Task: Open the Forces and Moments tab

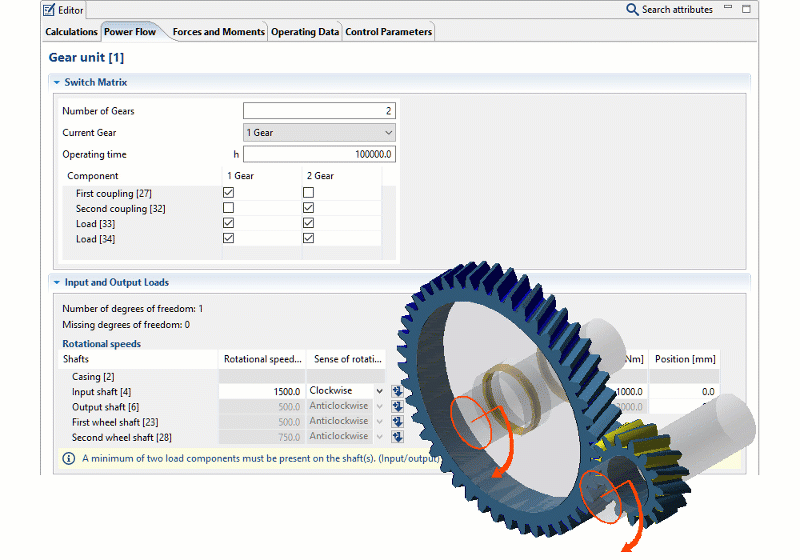Action: [218, 32]
